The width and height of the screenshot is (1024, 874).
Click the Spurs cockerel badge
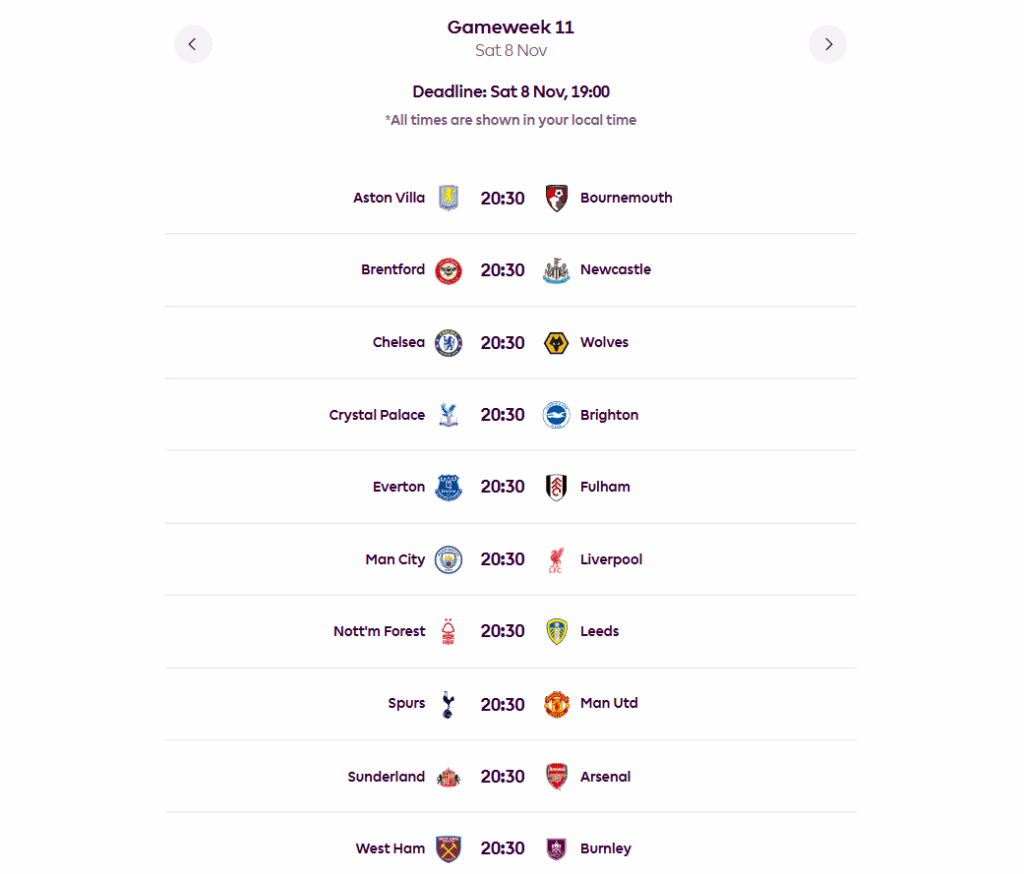pyautogui.click(x=448, y=704)
